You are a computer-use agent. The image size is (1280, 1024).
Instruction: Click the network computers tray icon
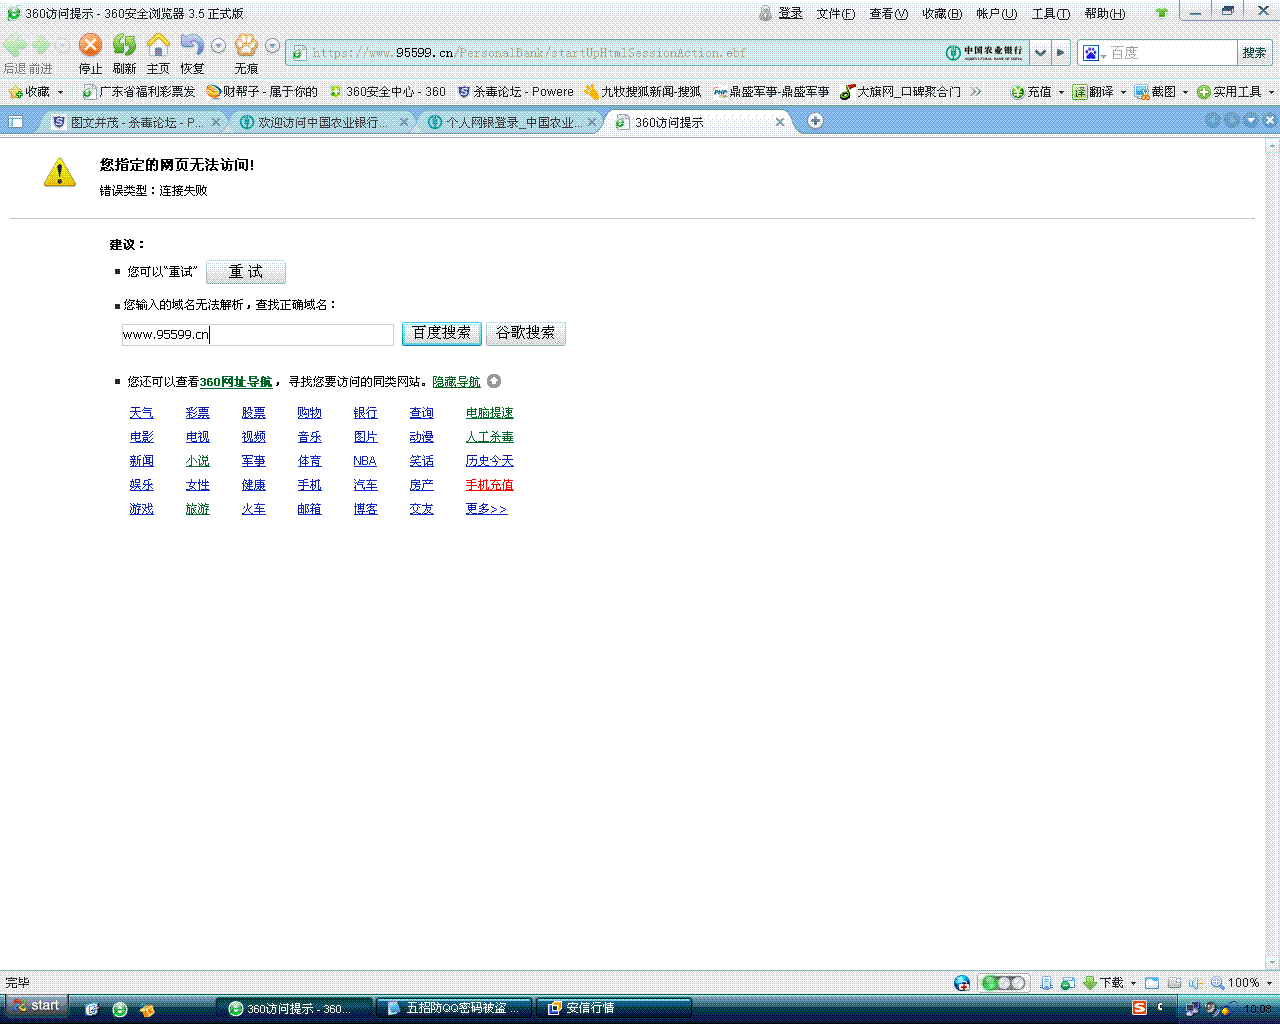pyautogui.click(x=1192, y=1008)
